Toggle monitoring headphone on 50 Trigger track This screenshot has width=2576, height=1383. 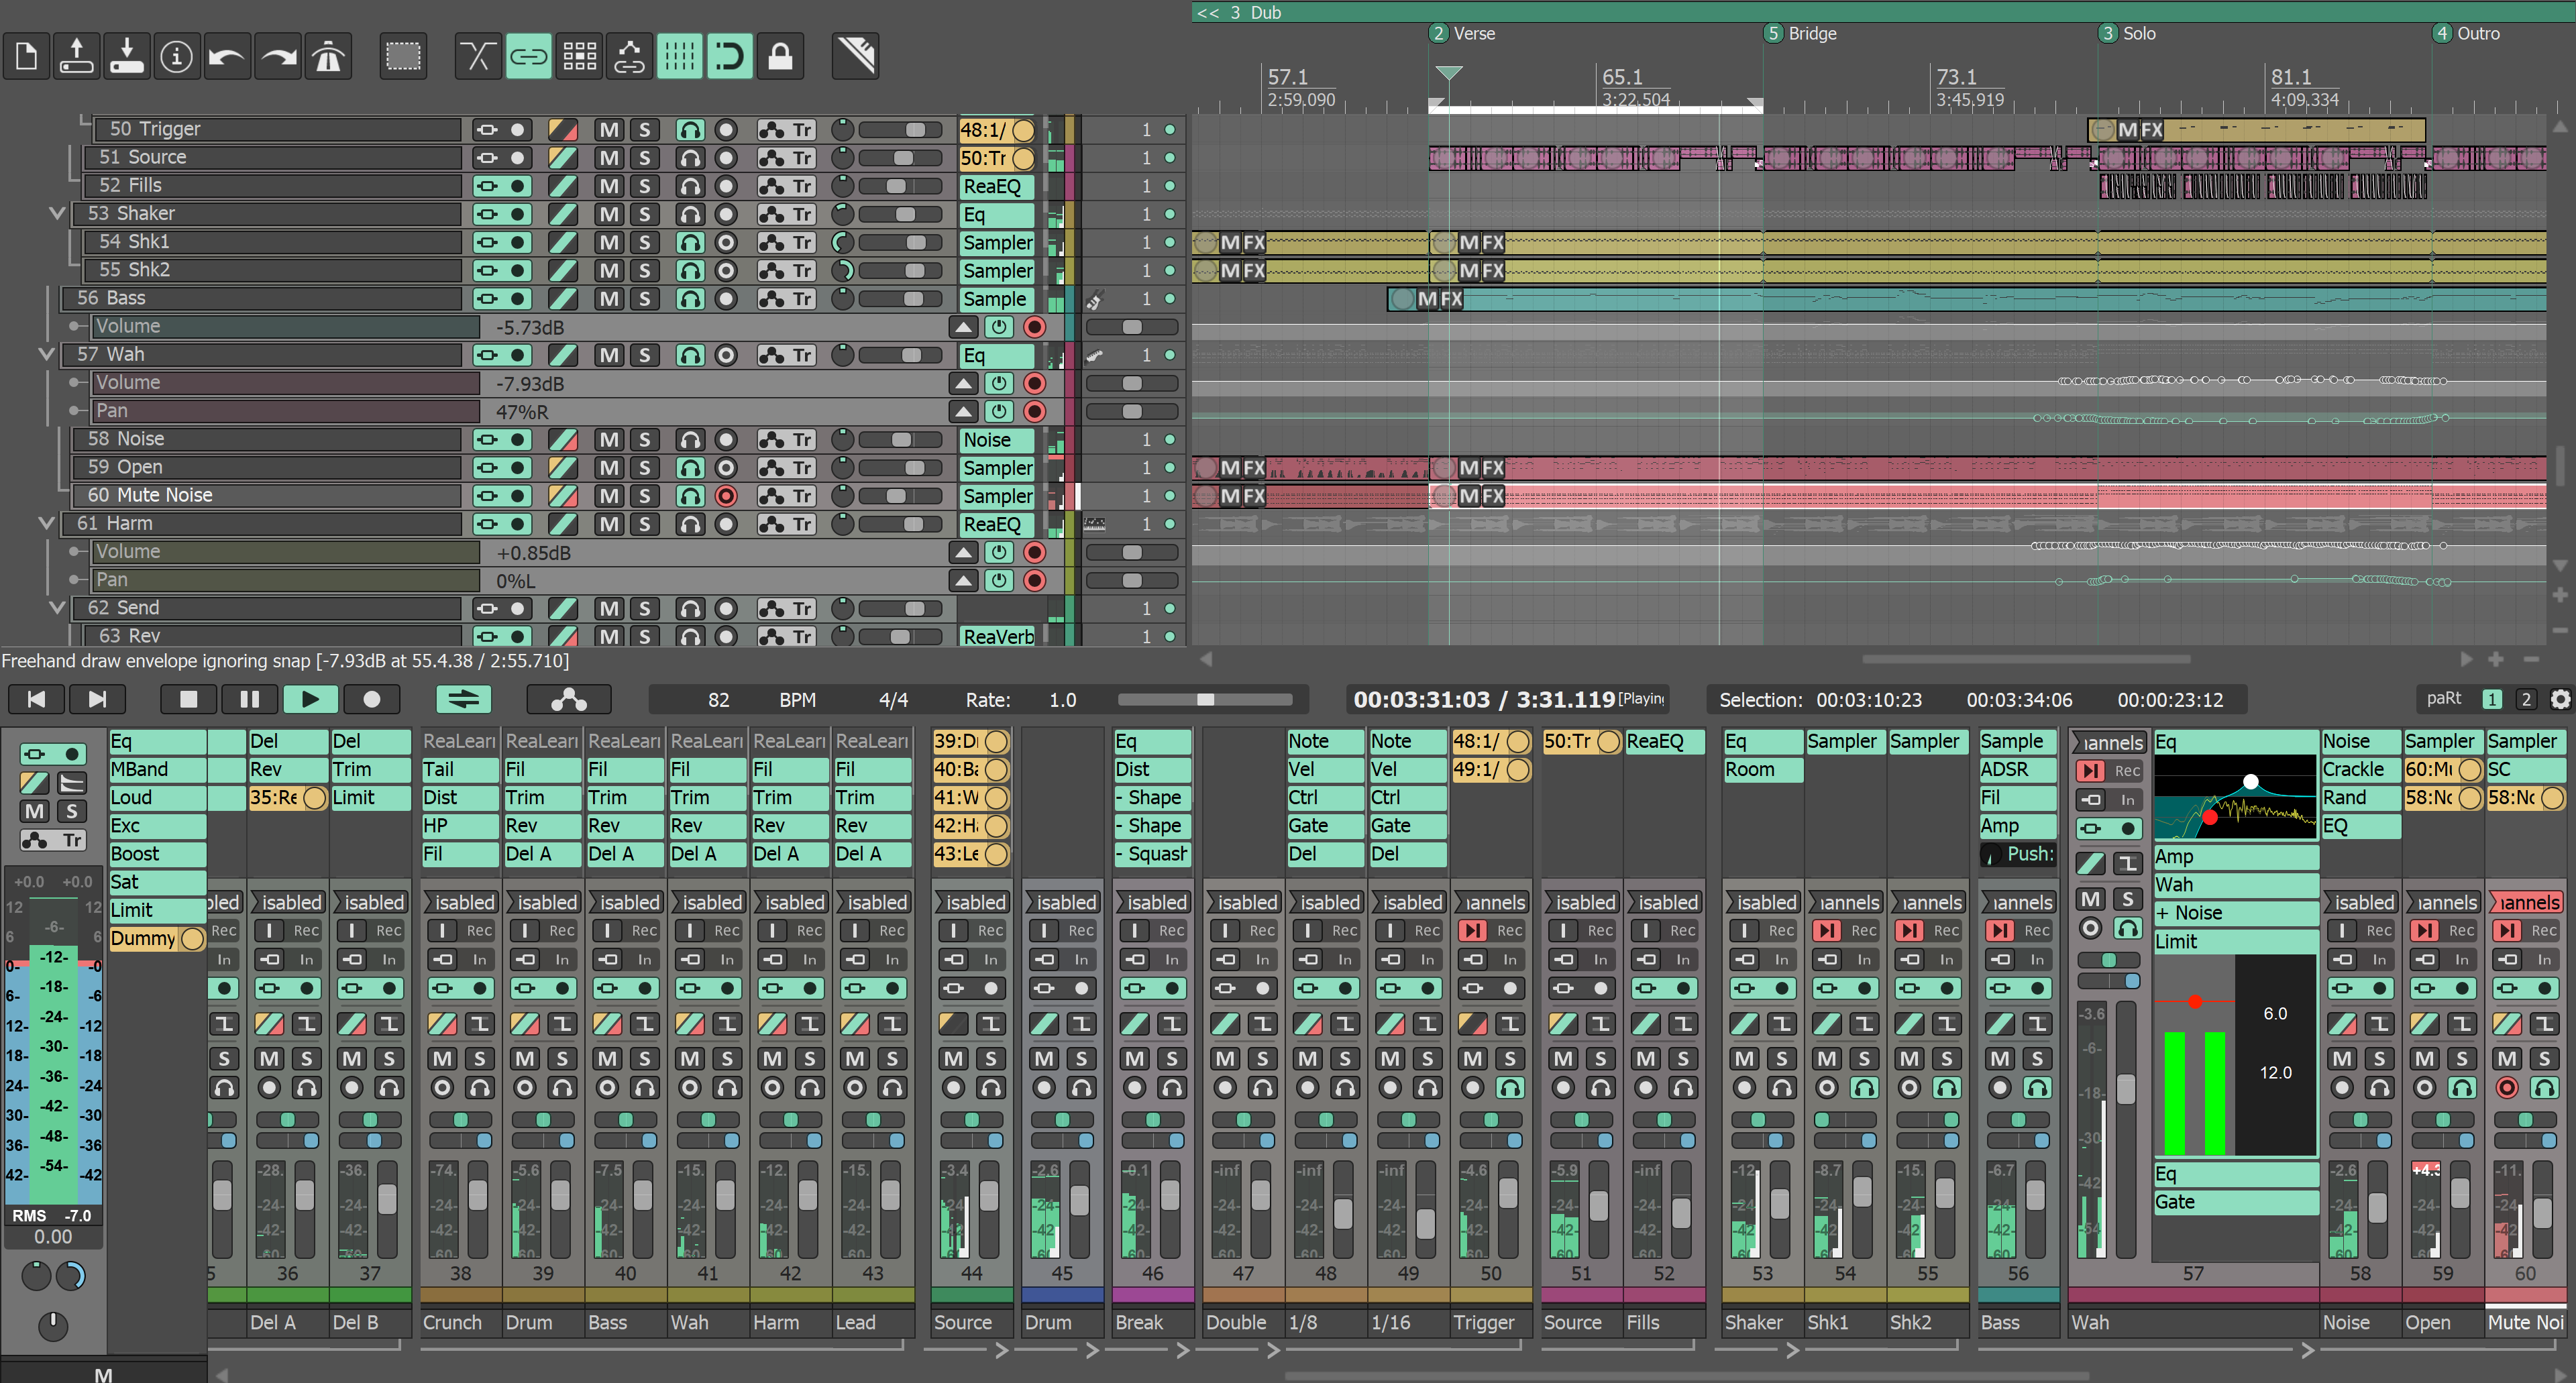pos(690,129)
